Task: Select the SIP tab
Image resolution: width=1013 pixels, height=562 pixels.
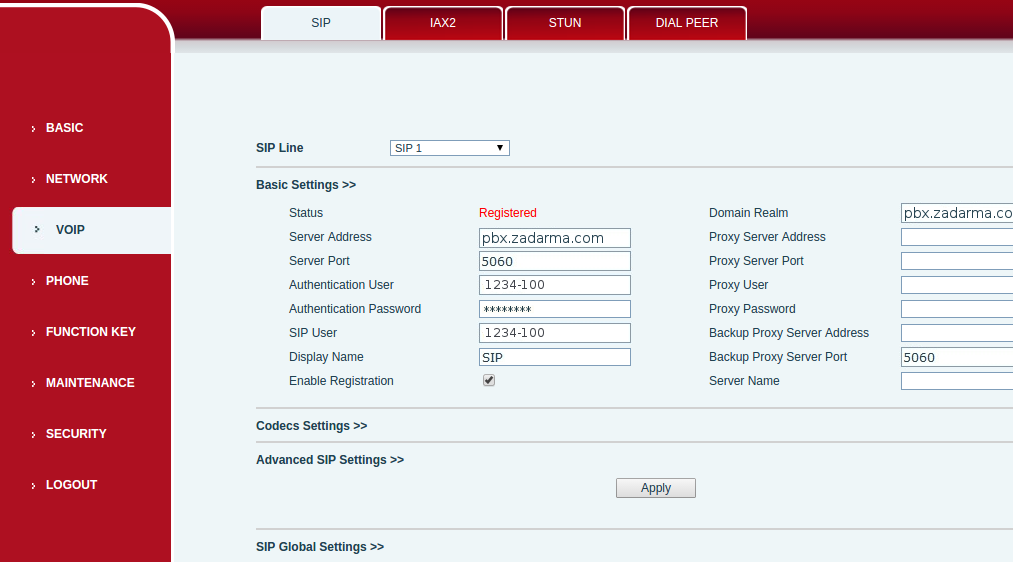Action: (321, 23)
